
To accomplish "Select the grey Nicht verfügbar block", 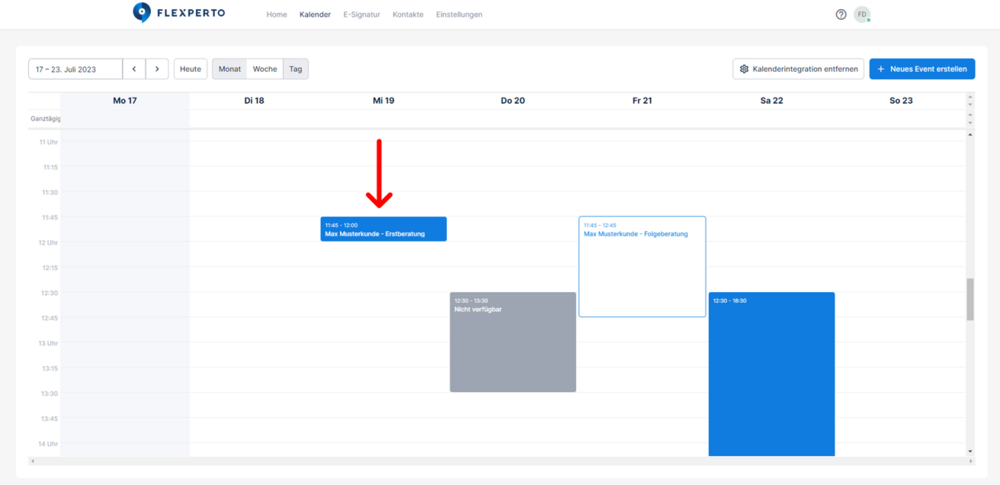I will 512,342.
